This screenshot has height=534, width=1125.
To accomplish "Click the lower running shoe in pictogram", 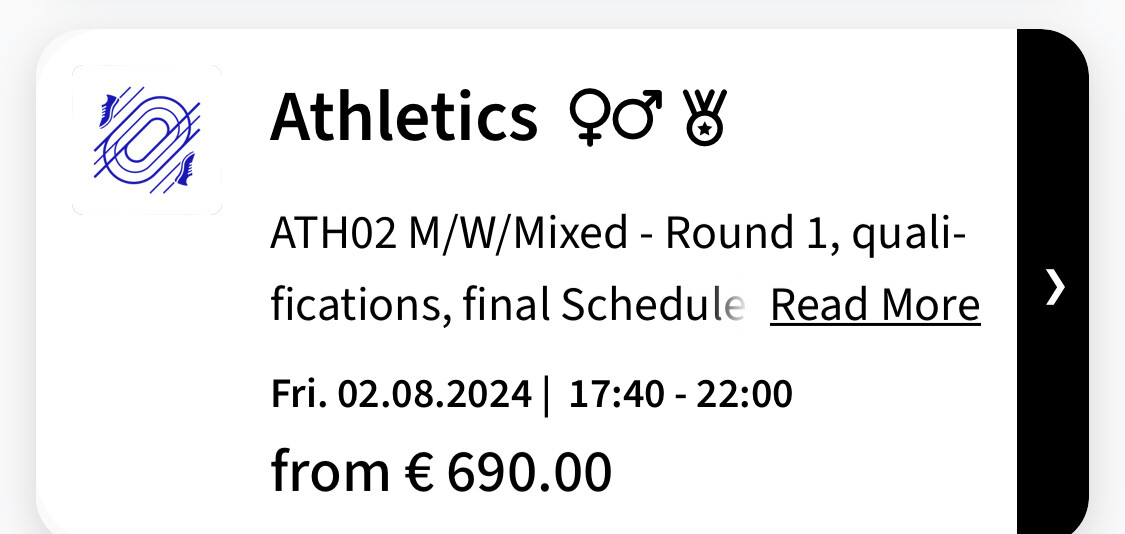I will pyautogui.click(x=186, y=169).
